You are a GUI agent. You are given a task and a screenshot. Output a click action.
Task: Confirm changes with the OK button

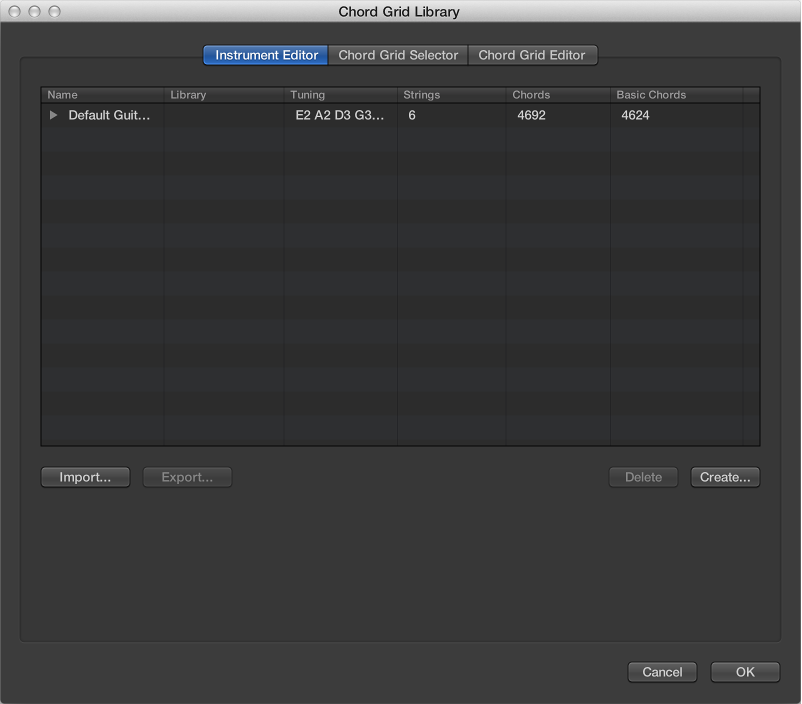tap(745, 672)
